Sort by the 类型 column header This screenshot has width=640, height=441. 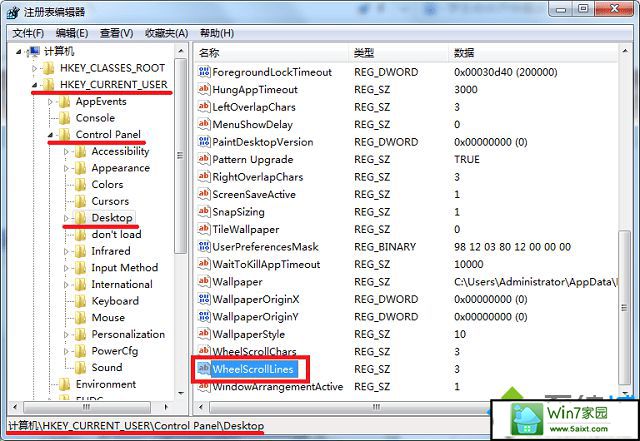tap(400, 53)
